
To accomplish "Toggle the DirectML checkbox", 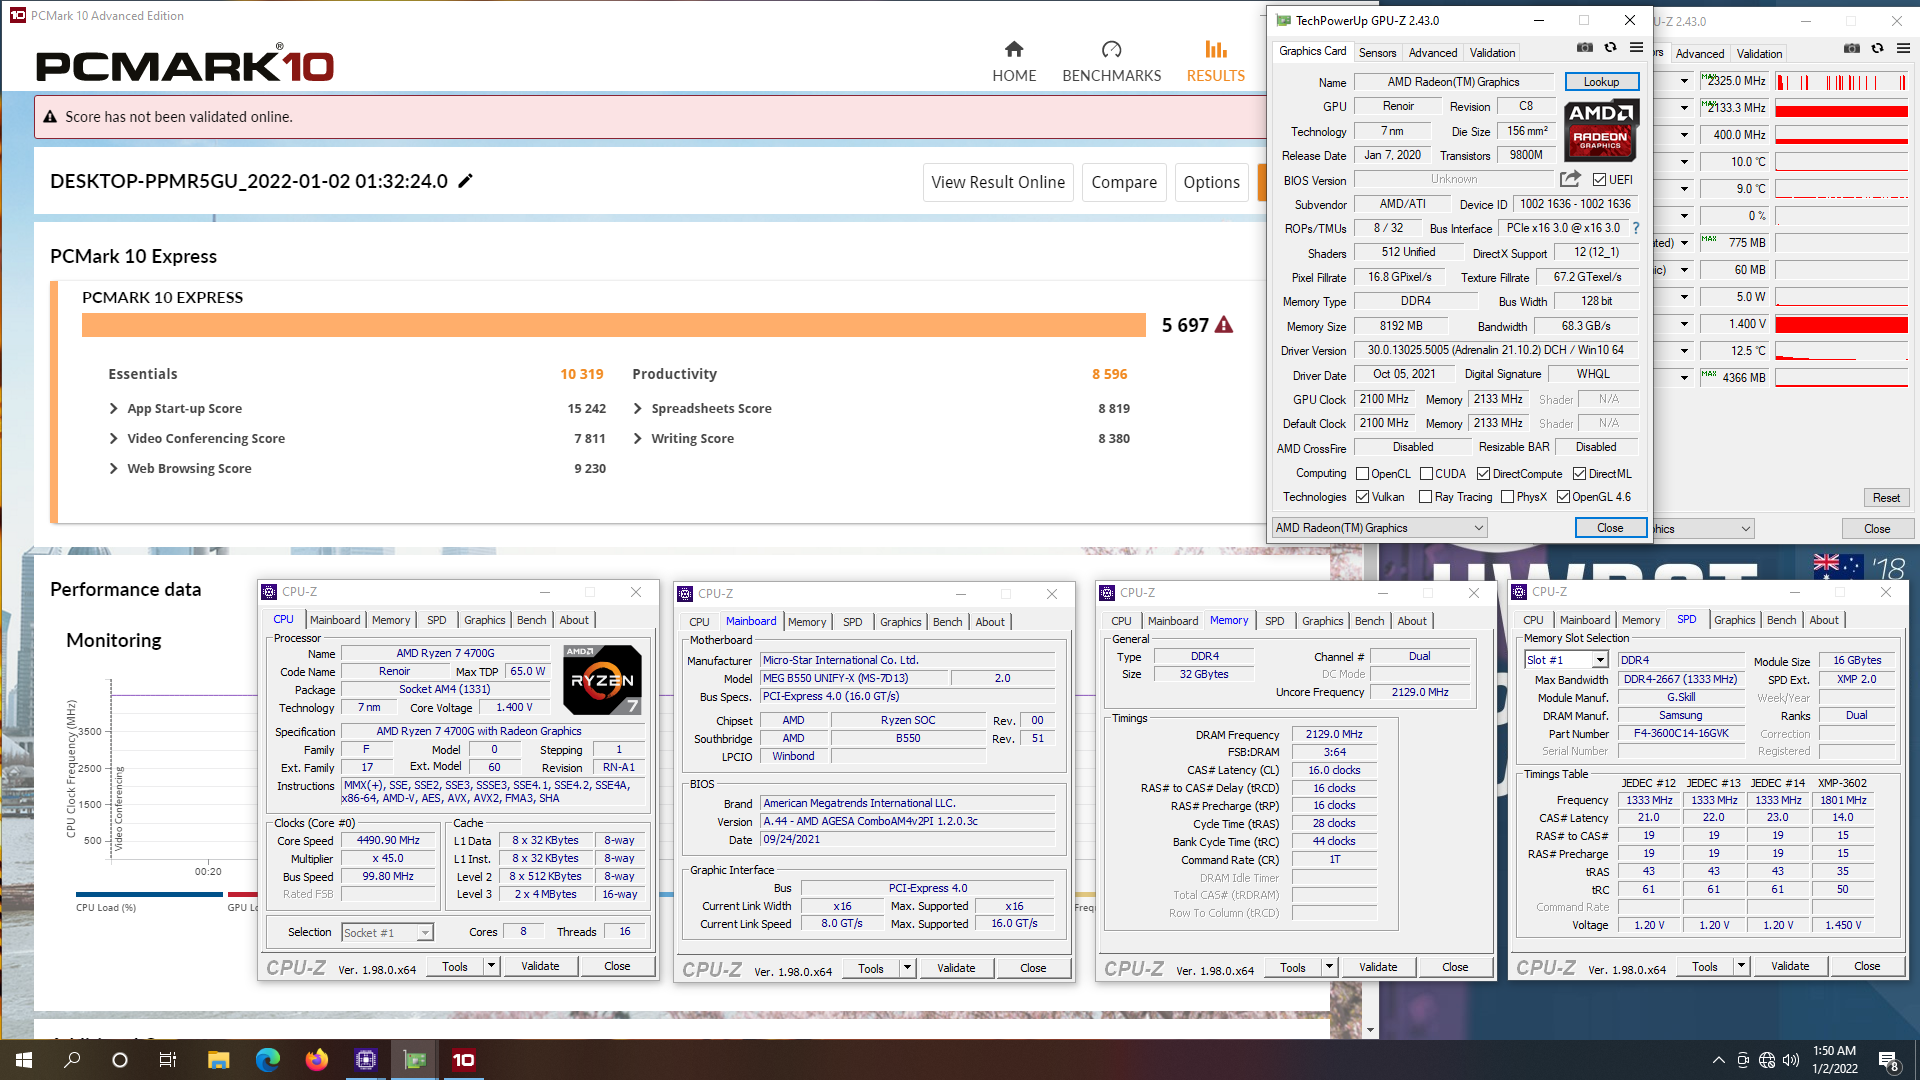I will point(1579,474).
